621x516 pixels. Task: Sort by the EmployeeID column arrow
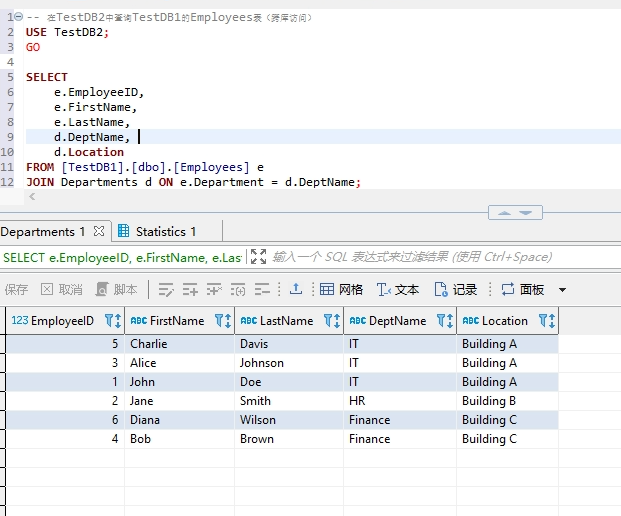point(118,320)
